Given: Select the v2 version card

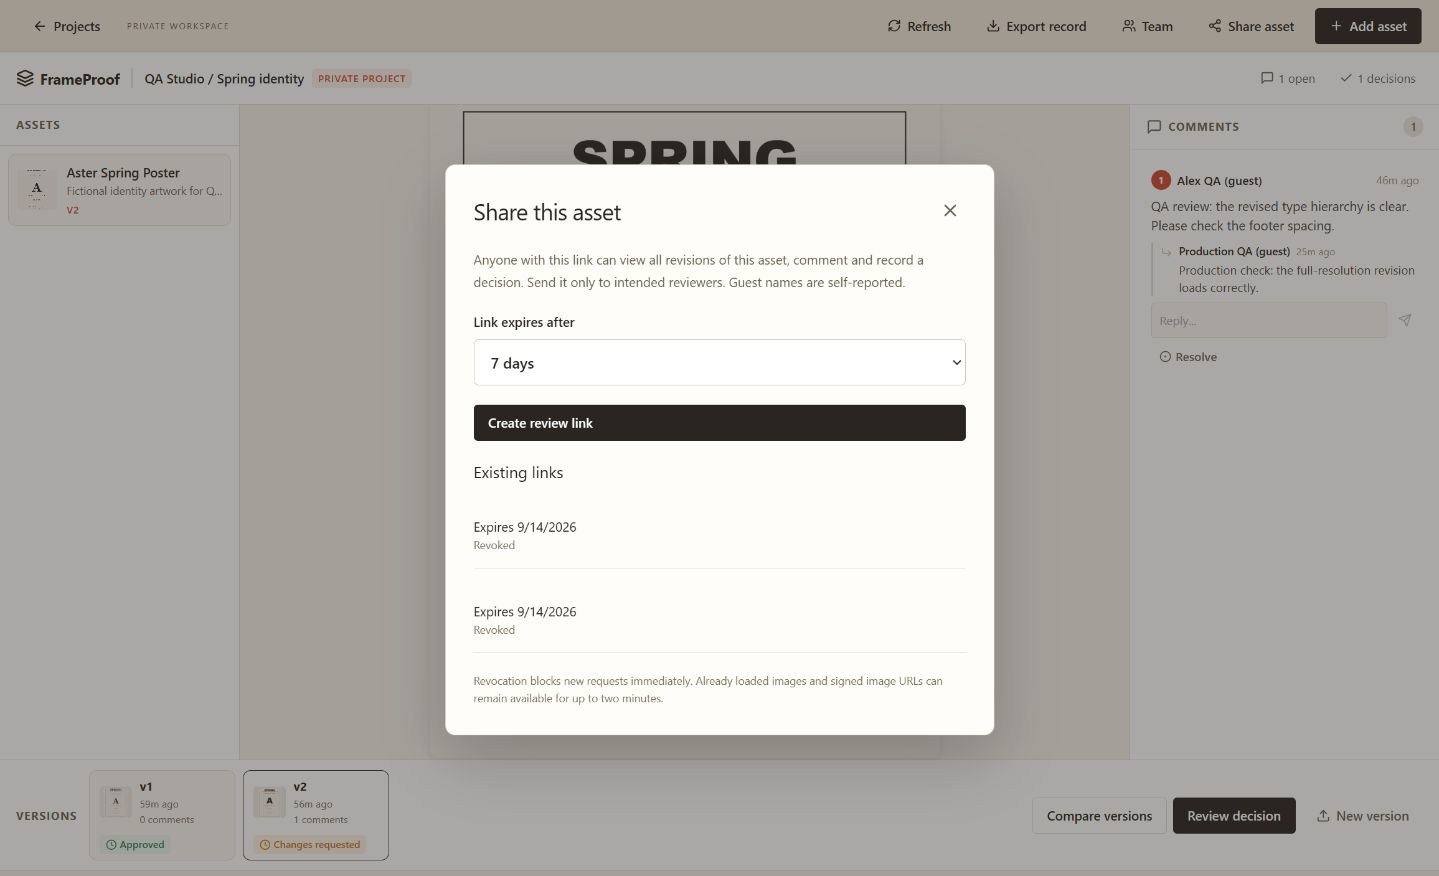Looking at the screenshot, I should pos(316,815).
